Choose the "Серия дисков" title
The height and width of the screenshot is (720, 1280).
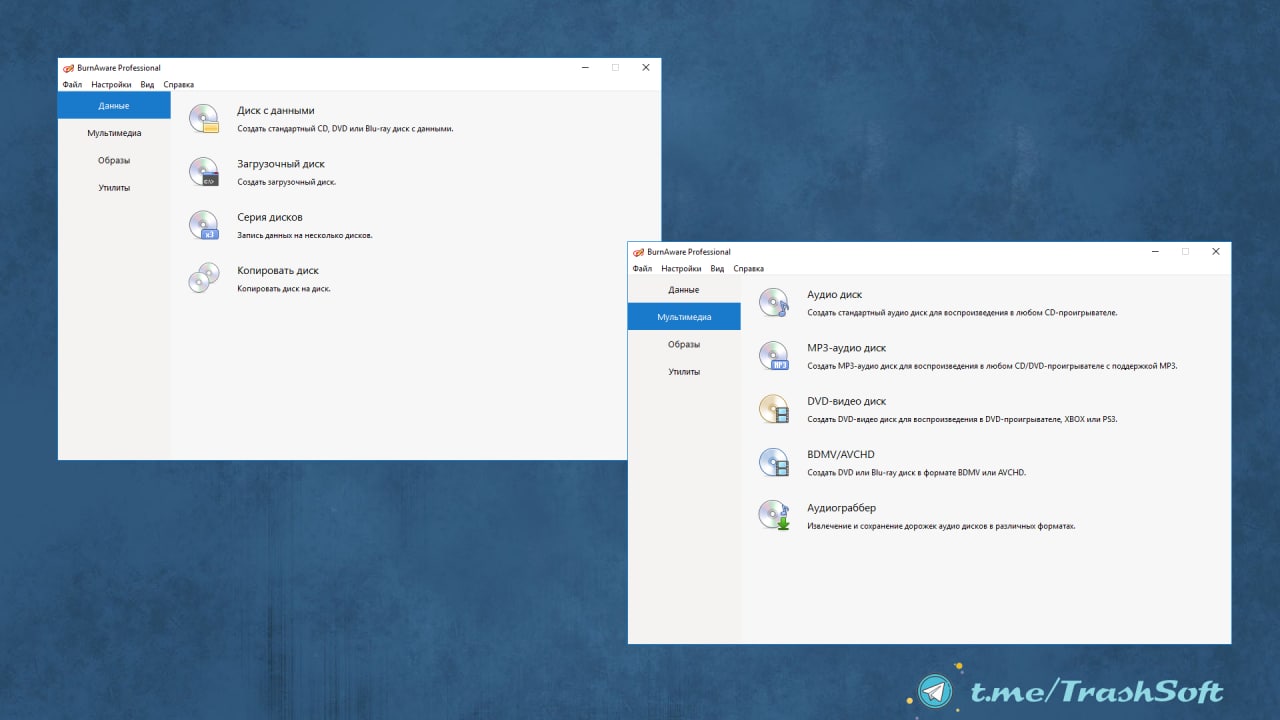[x=270, y=217]
